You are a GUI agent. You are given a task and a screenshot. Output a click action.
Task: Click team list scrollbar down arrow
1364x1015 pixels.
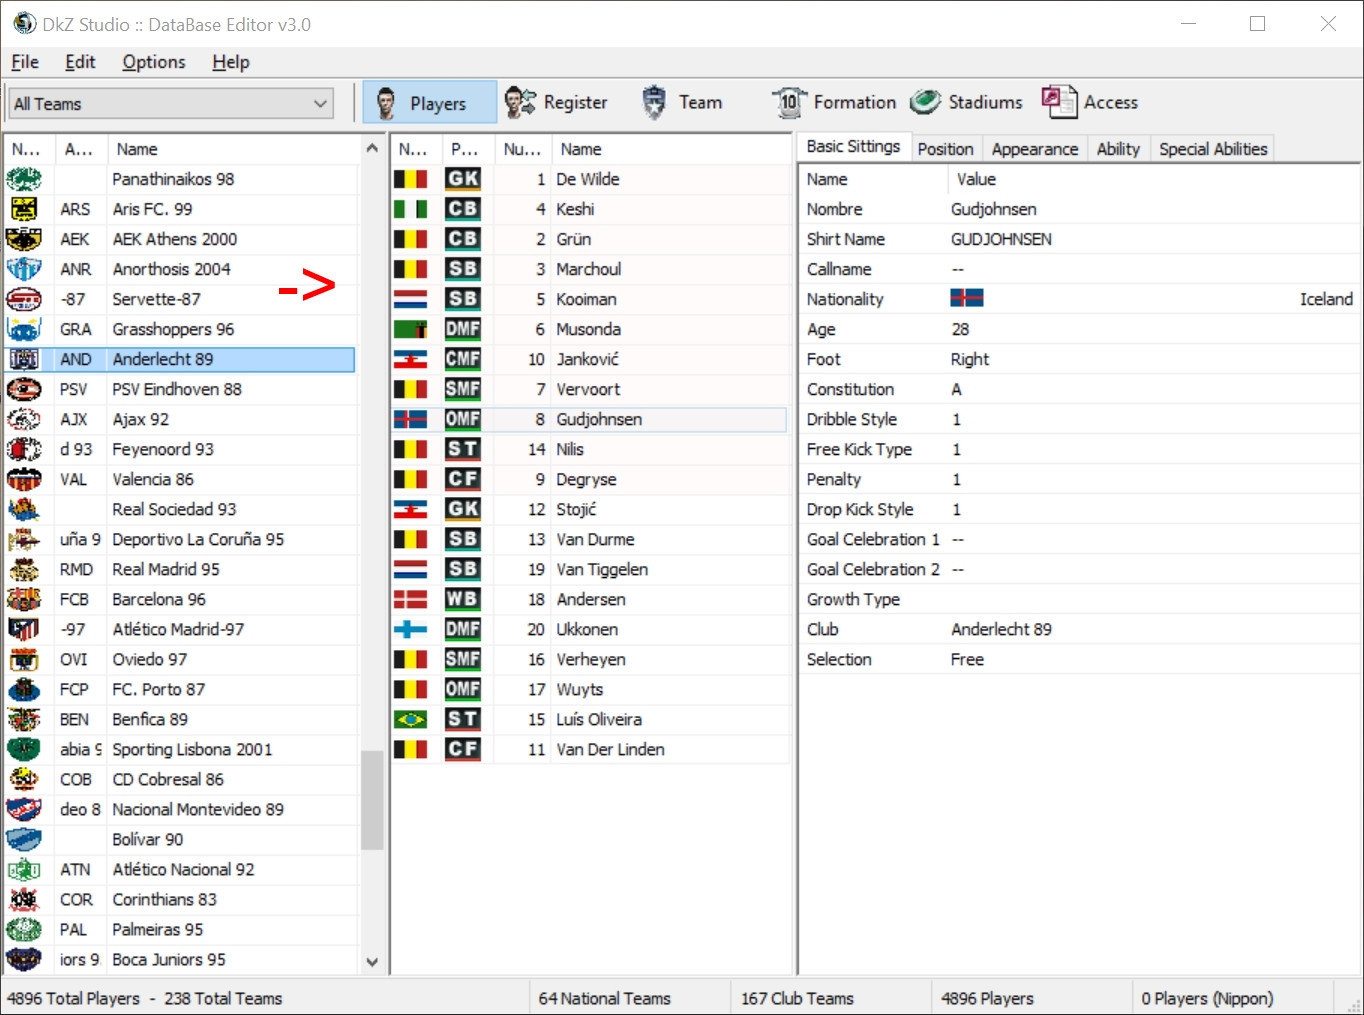point(372,962)
